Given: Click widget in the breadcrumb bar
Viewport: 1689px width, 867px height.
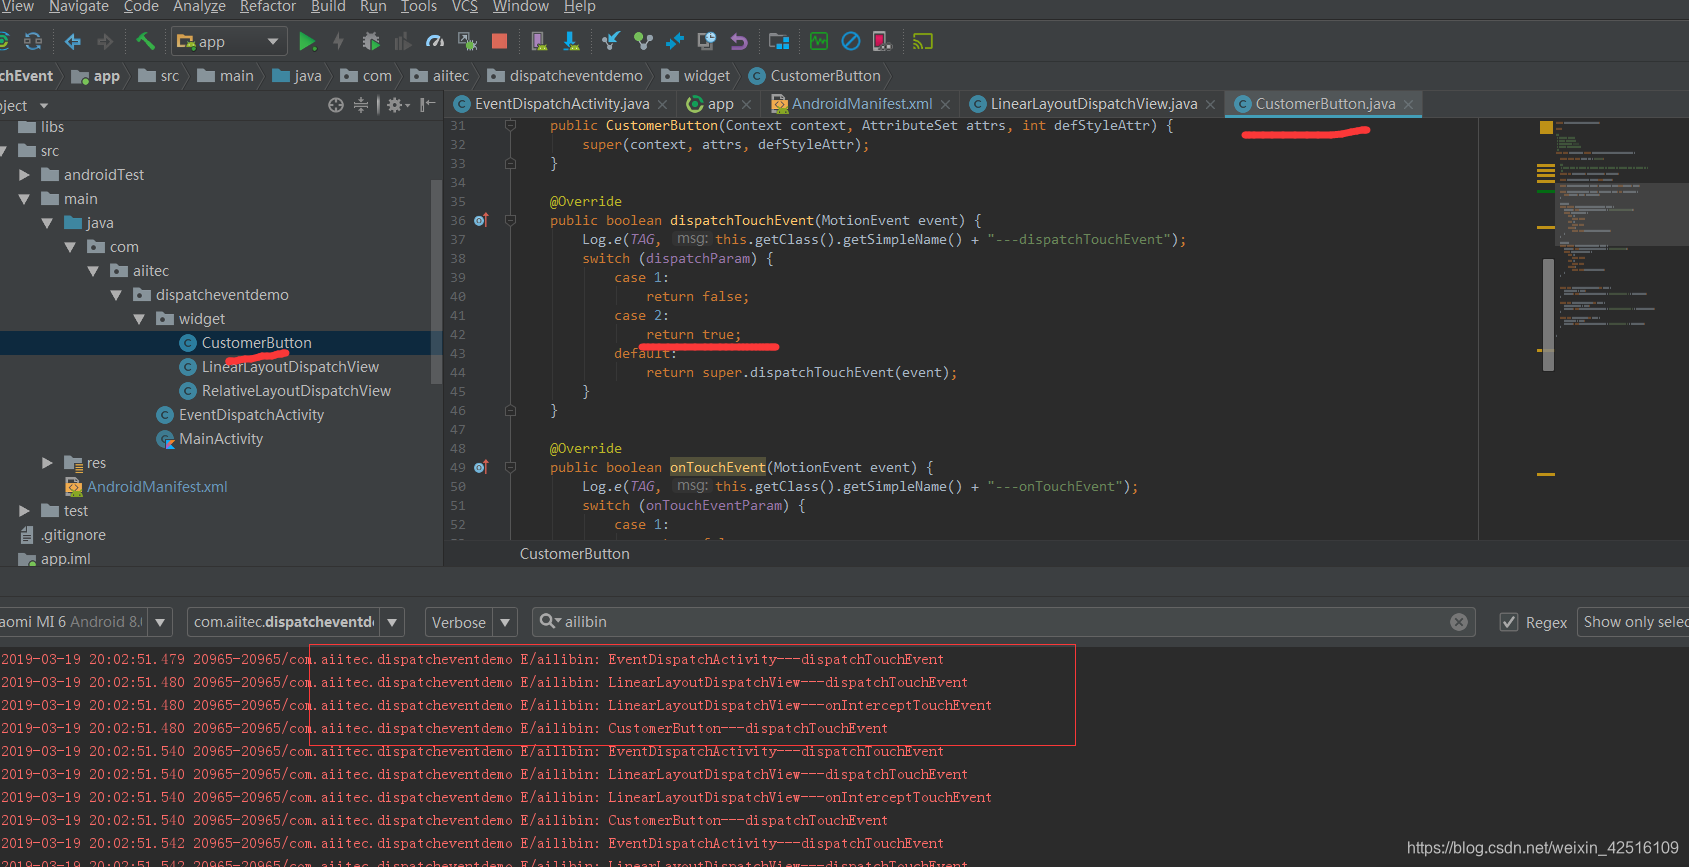Looking at the screenshot, I should point(697,76).
